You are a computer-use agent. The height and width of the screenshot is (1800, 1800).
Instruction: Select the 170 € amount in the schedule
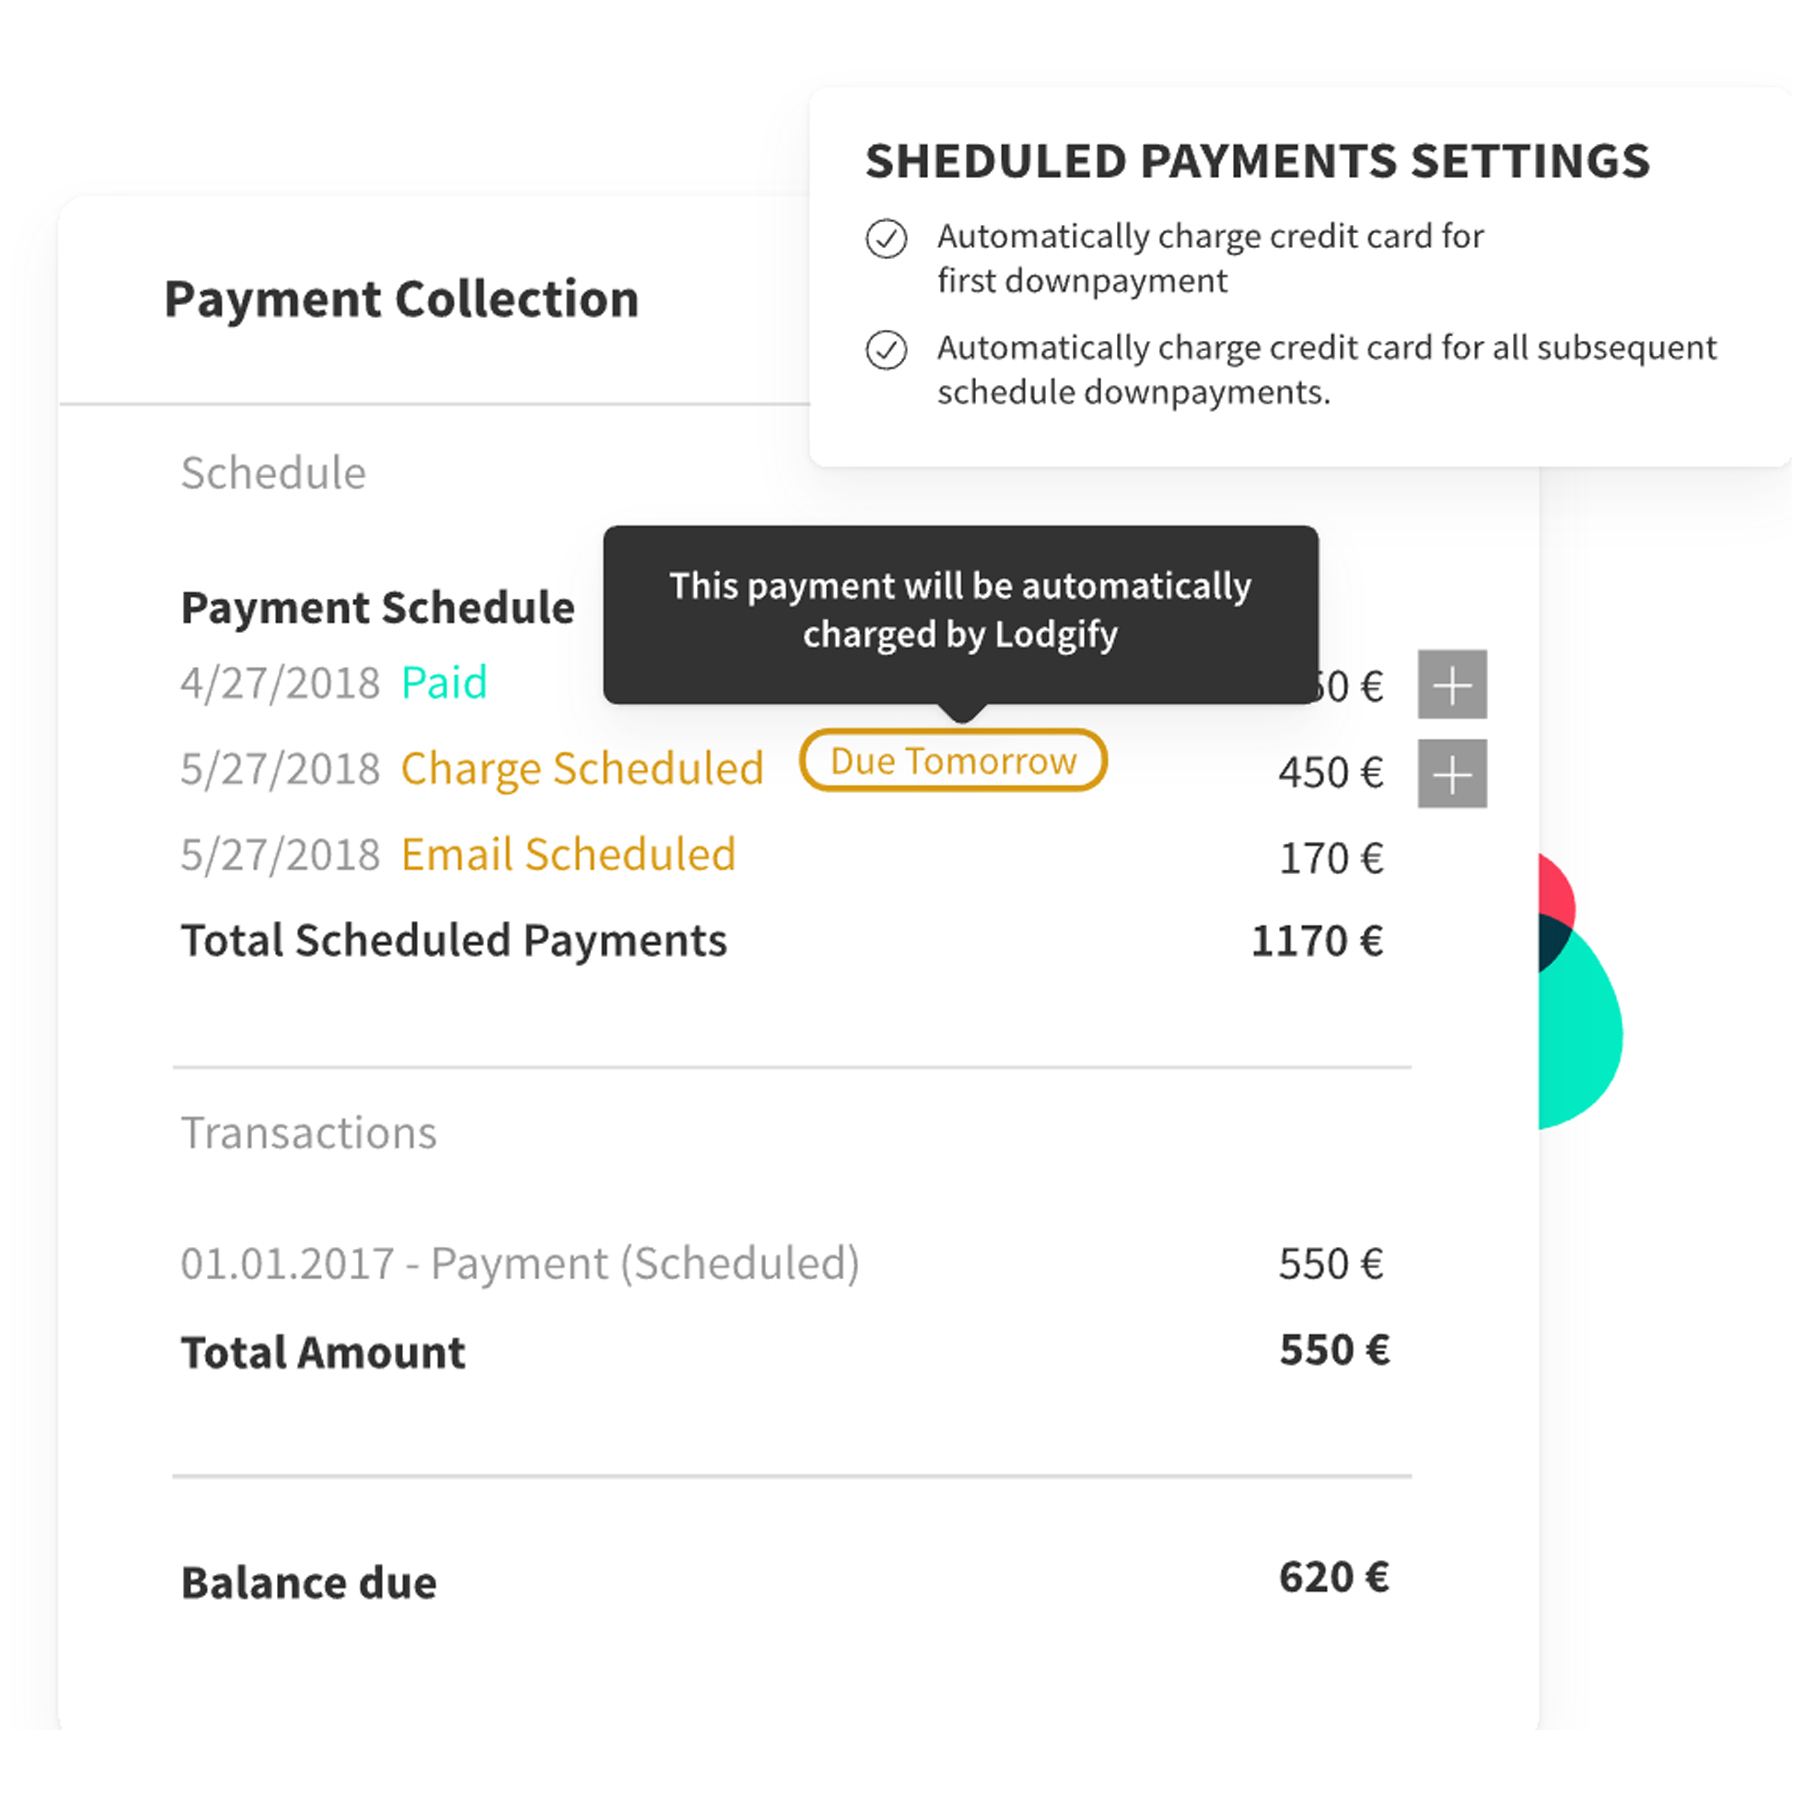tap(1332, 858)
